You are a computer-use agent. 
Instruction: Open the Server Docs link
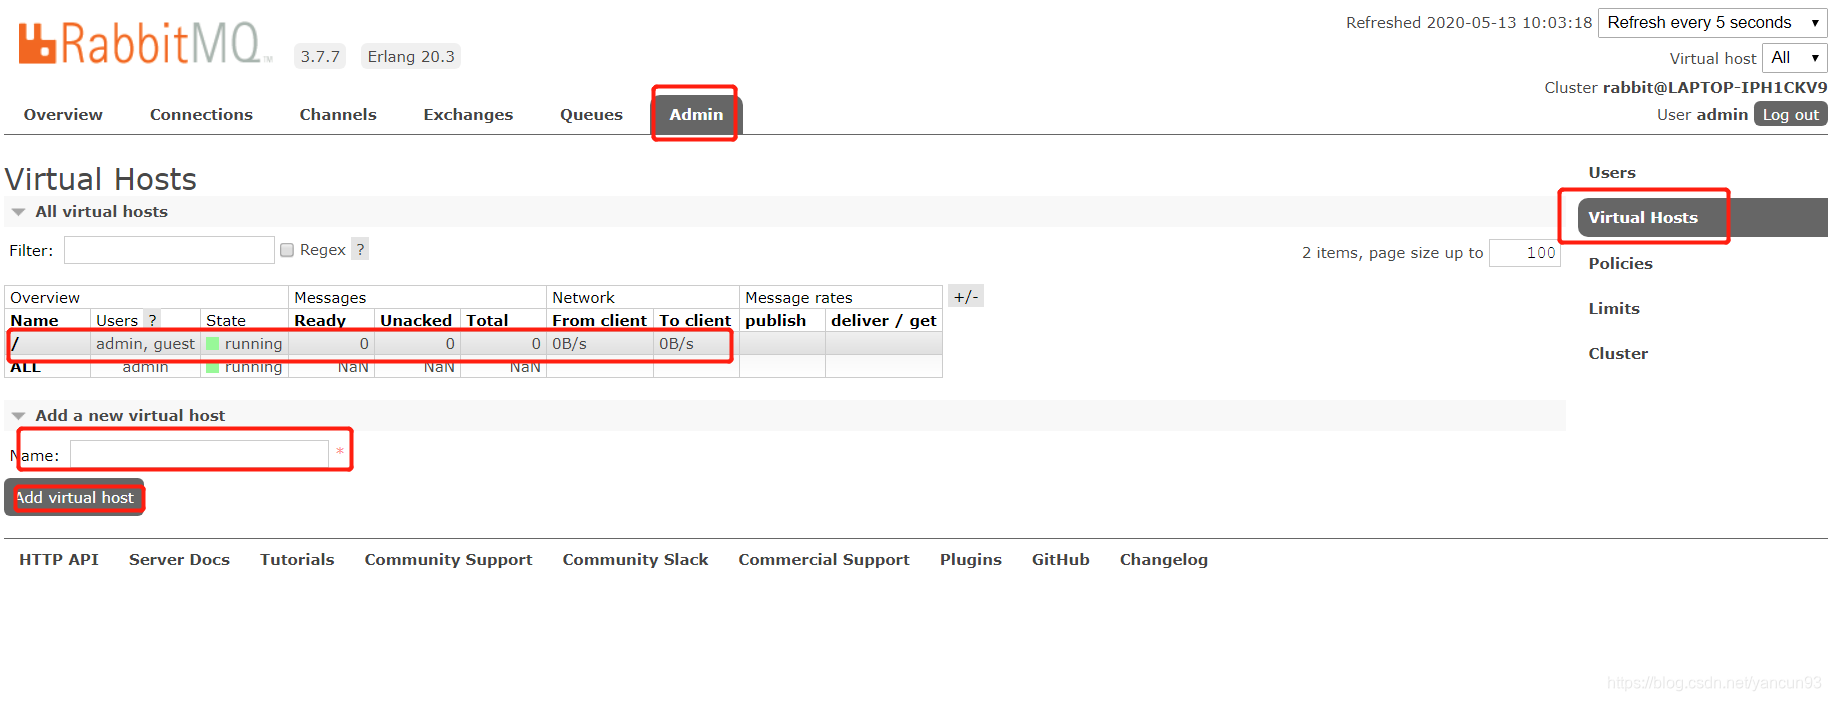[x=179, y=559]
